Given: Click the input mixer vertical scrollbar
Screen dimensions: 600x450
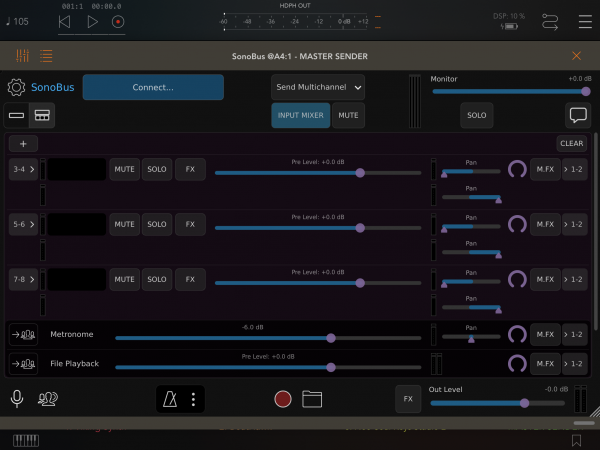Looking at the screenshot, I should pyautogui.click(x=595, y=231).
